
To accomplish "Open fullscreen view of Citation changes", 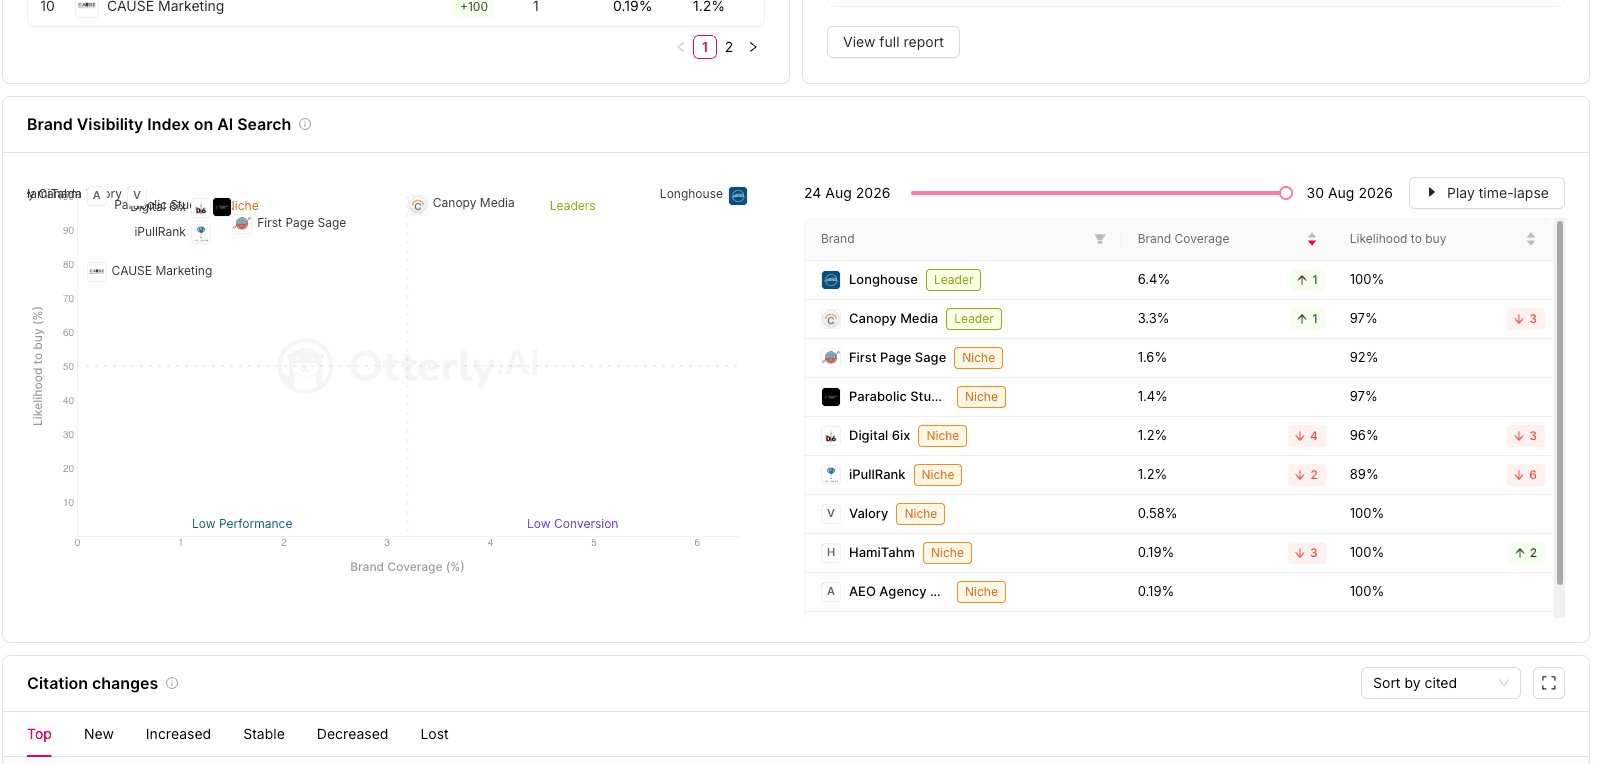I will (1548, 683).
